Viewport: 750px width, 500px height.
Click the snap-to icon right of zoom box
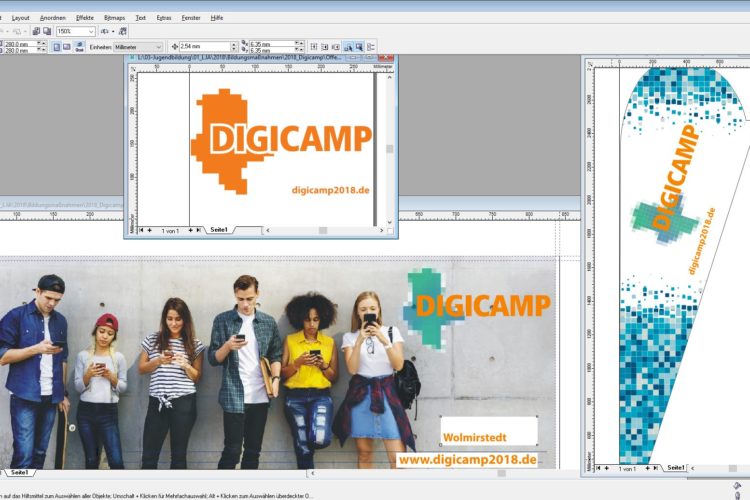pyautogui.click(x=105, y=31)
